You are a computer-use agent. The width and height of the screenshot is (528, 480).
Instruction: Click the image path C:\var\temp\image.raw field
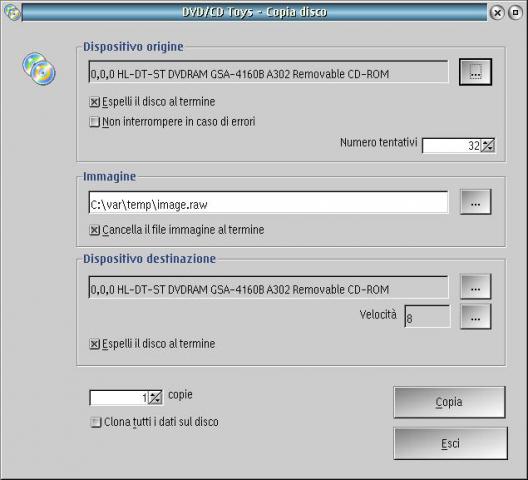pos(268,202)
